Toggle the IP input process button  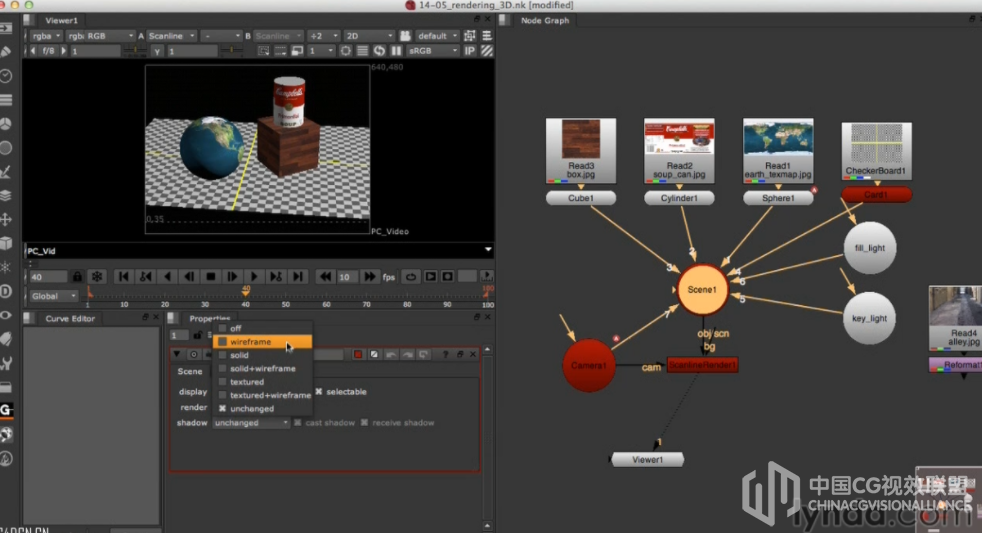pyautogui.click(x=469, y=51)
